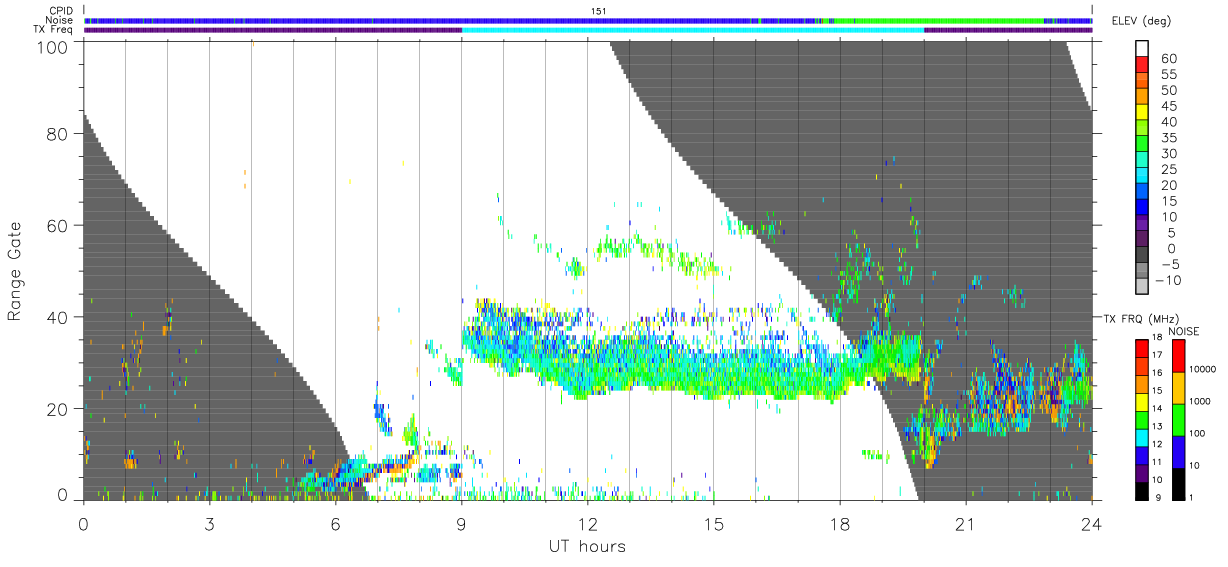Click the first purple segment of TX Freq strip
Image resolution: width=1228 pixels, height=567 pixels.
click(273, 30)
